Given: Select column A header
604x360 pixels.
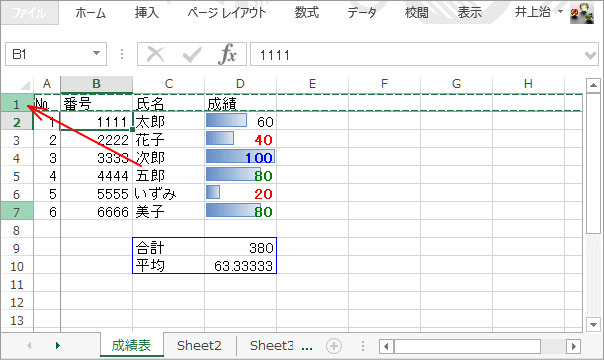Looking at the screenshot, I should pos(47,84).
